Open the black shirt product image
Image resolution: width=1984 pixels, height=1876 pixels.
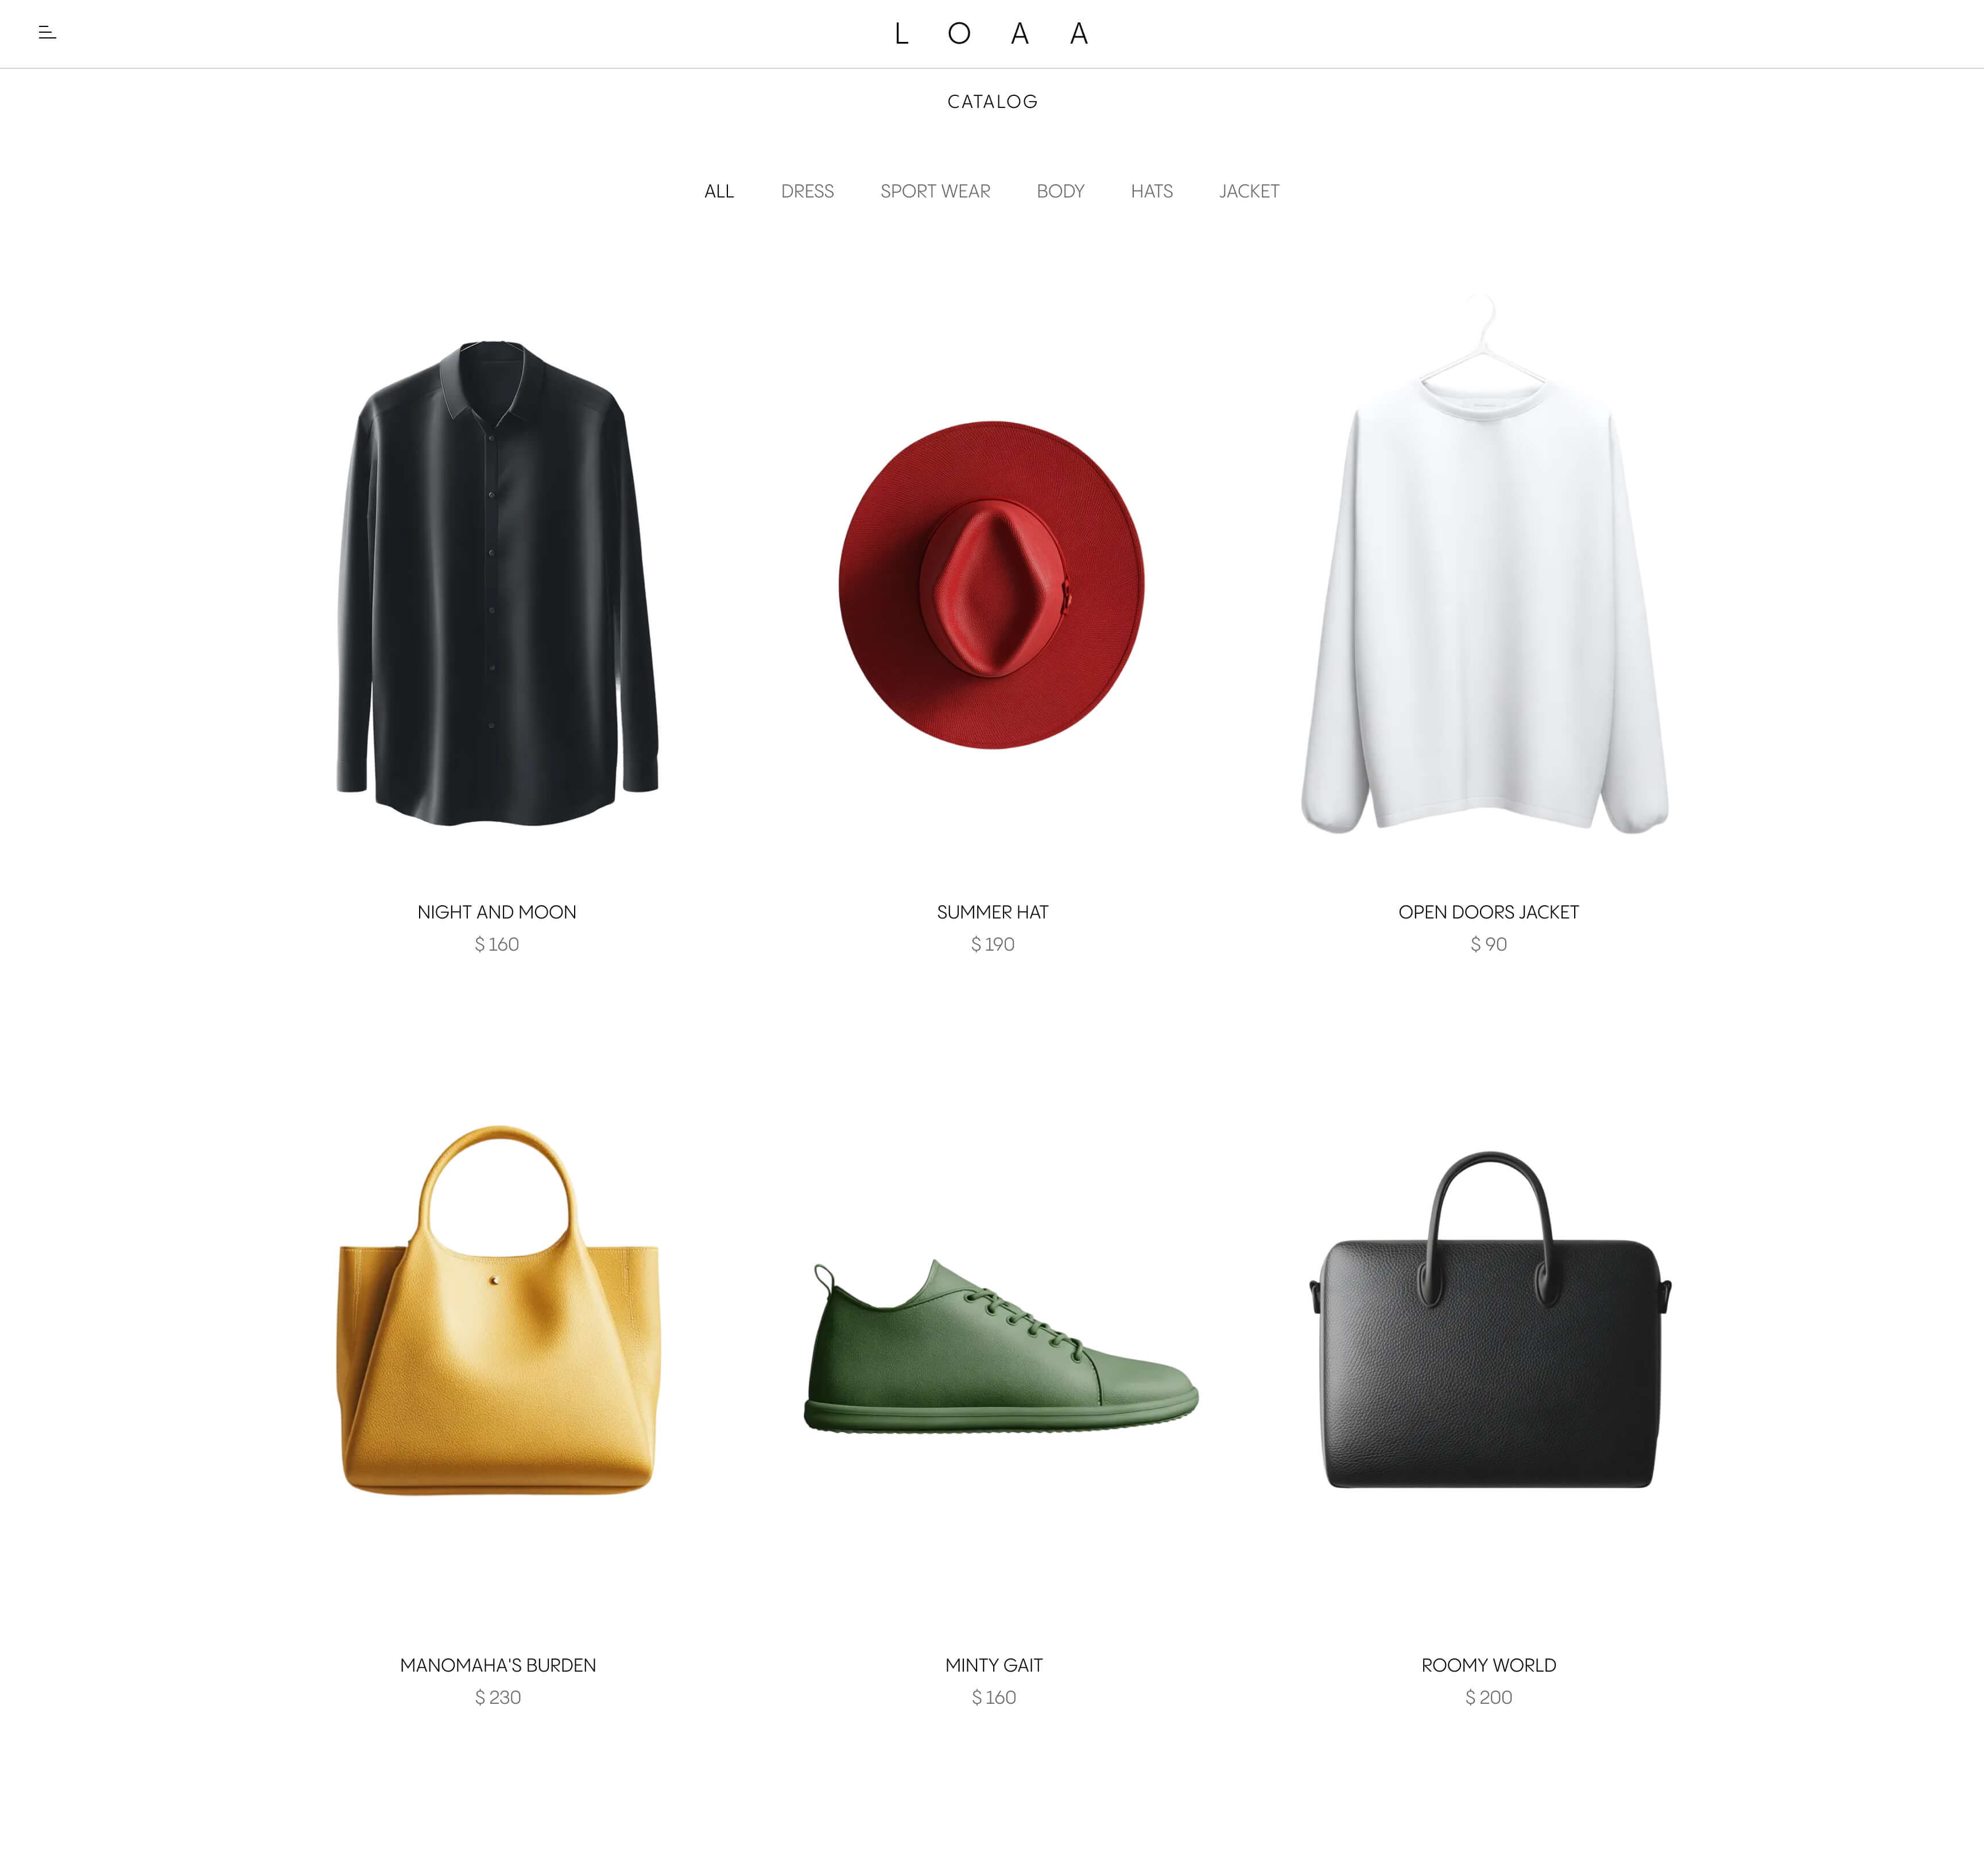point(497,583)
